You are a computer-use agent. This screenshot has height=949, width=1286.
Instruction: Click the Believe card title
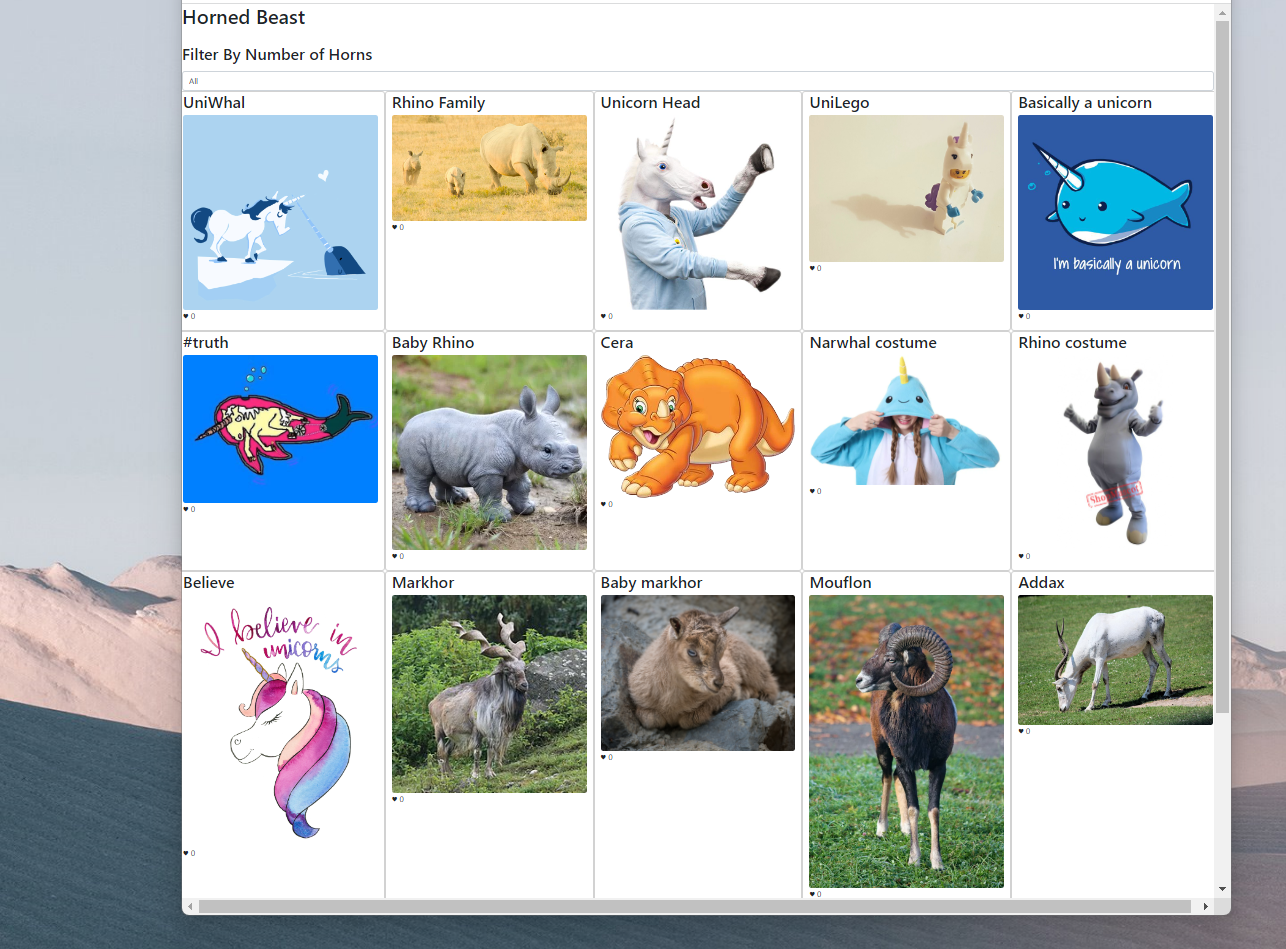pos(209,583)
